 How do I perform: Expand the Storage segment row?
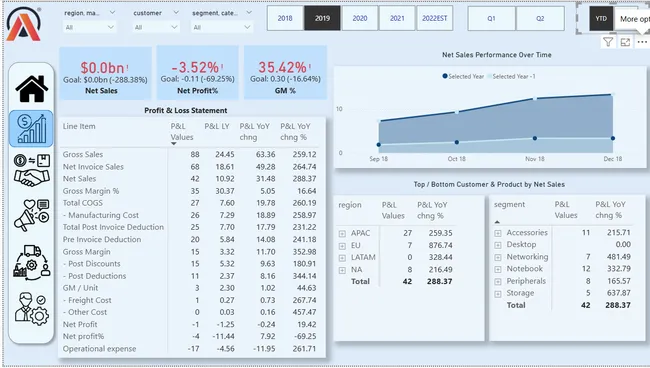(498, 294)
